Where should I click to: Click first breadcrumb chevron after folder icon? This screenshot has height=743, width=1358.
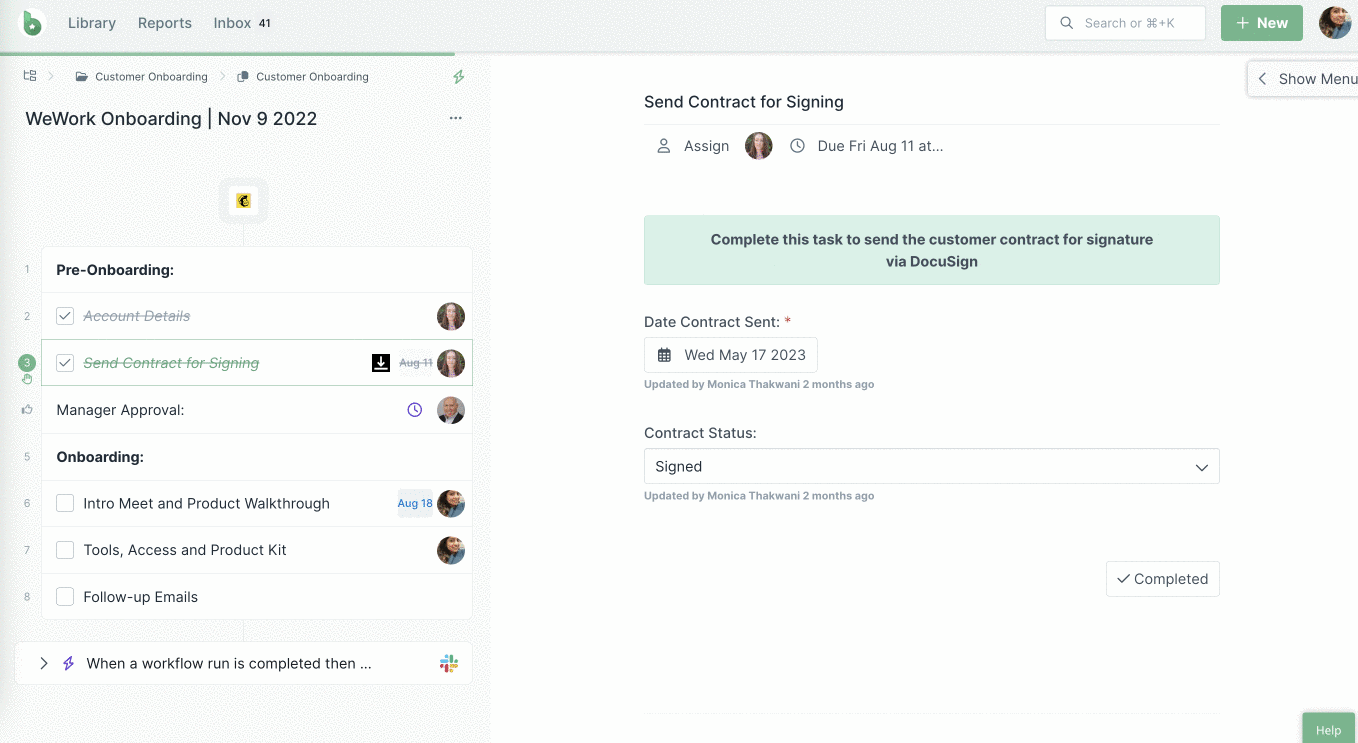click(x=51, y=76)
